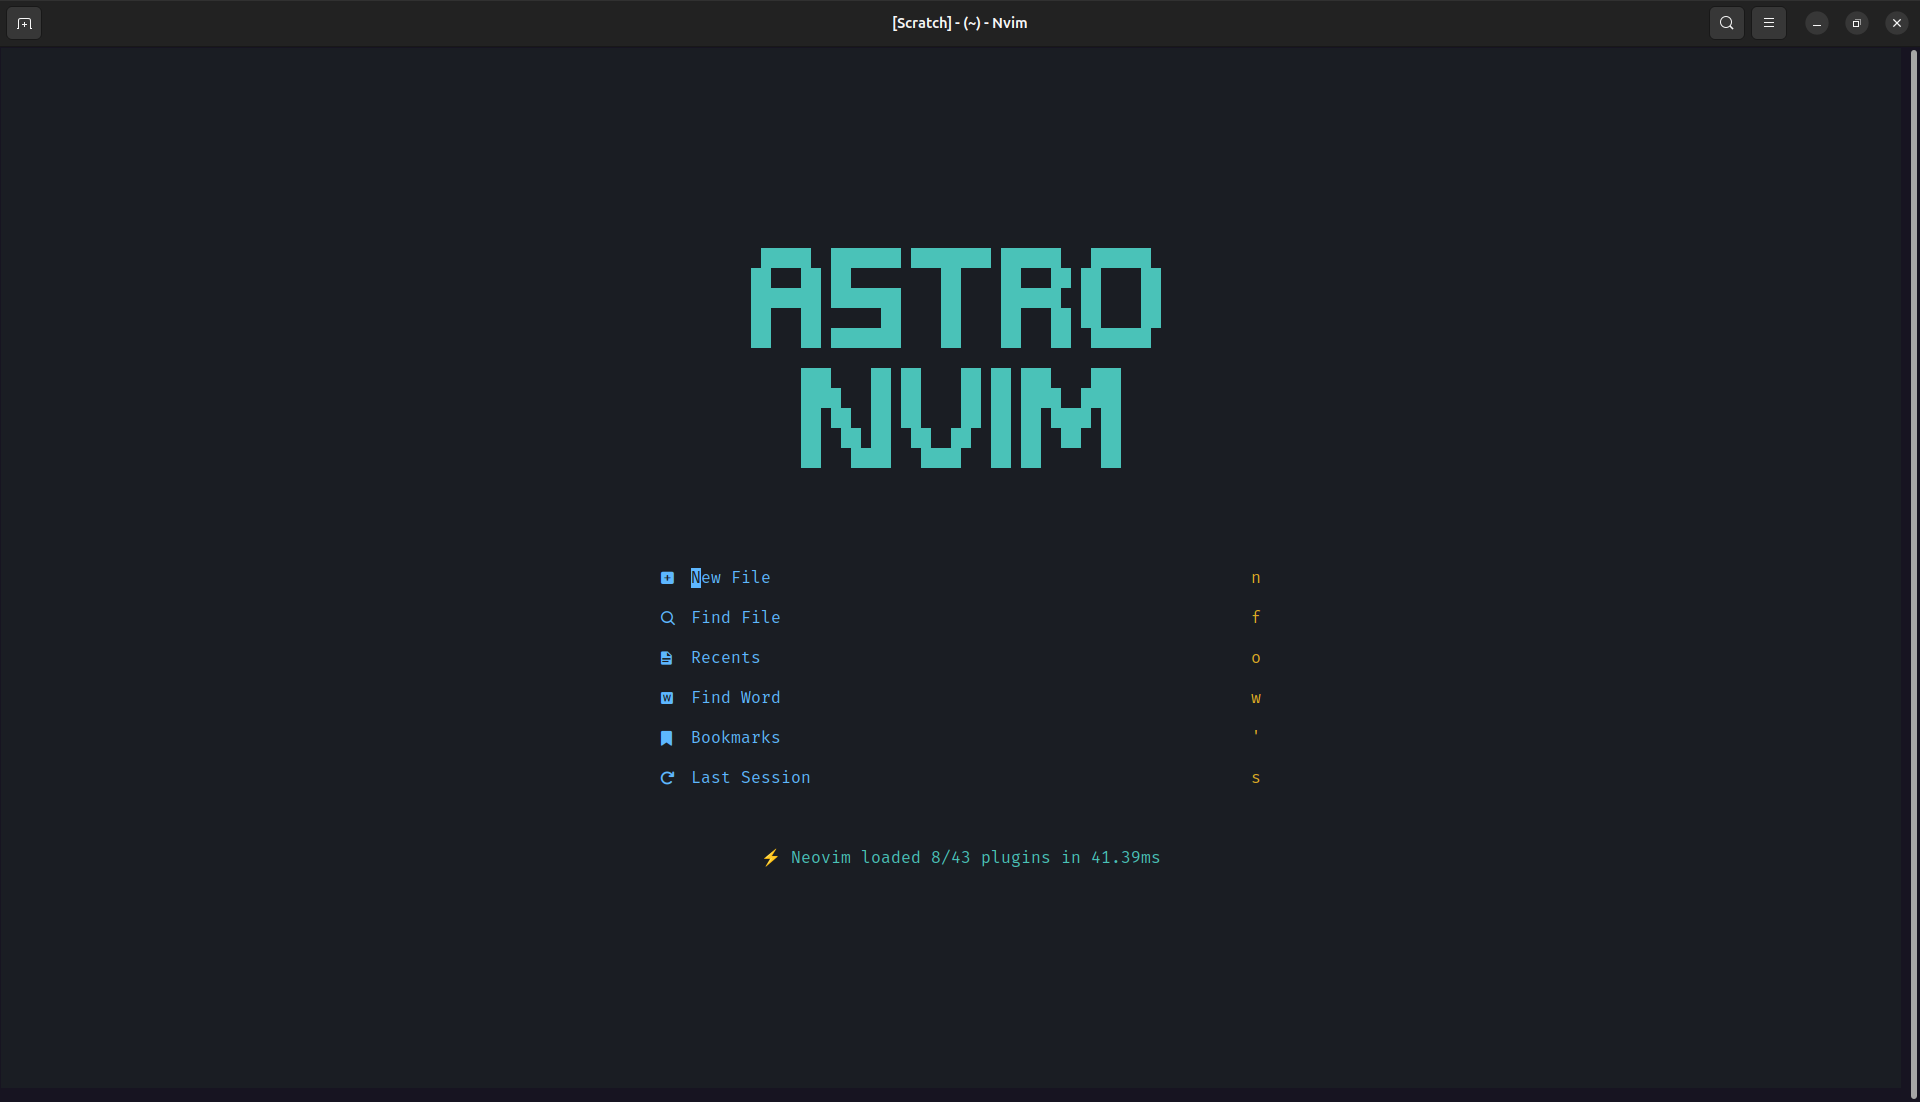Click the window title '[Scratch] - (~) - Nvim'
The image size is (1920, 1102).
coord(960,23)
